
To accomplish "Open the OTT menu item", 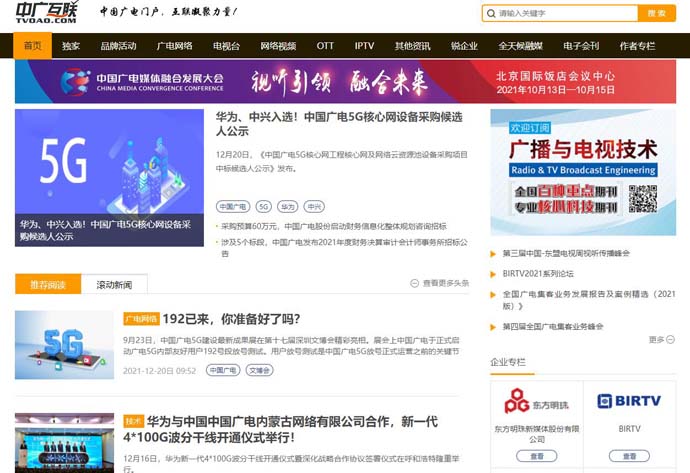I will tap(325, 46).
